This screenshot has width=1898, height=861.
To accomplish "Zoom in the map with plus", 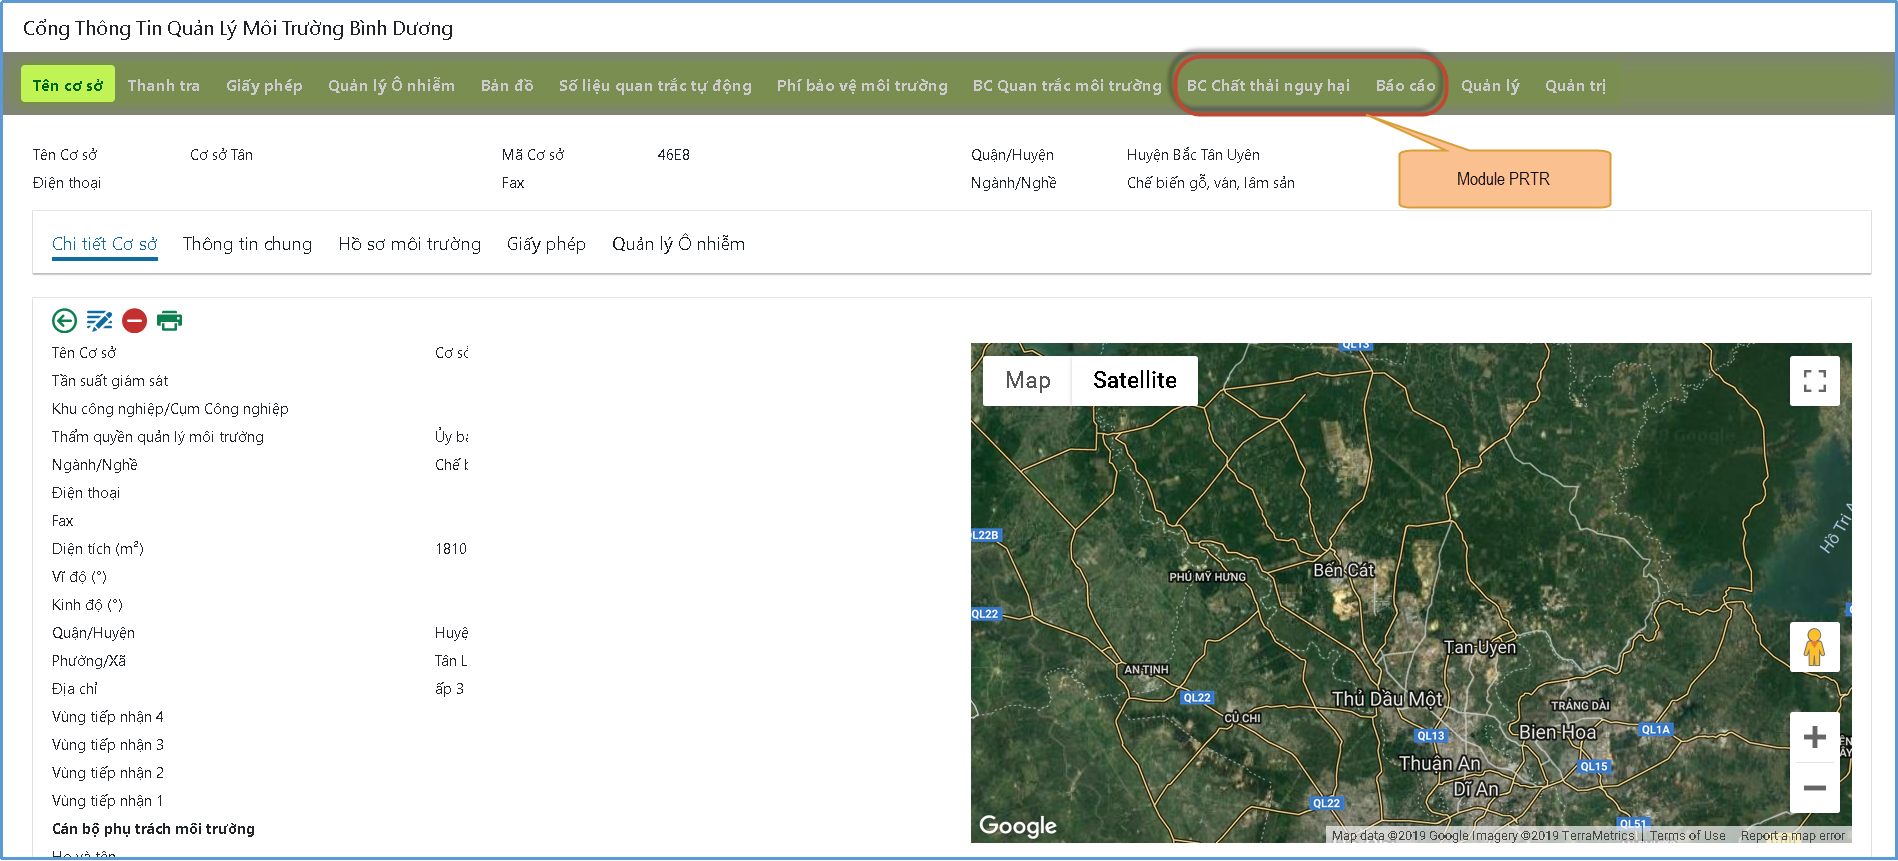I will (x=1814, y=738).
